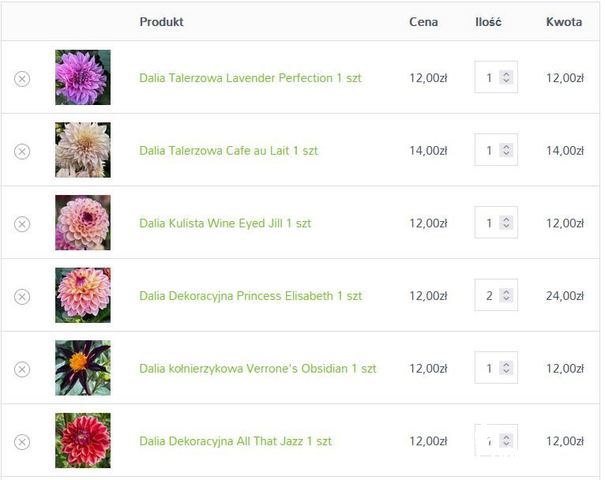
Task: Click quantity stepper arrows for Lavender Perfection
Action: [506, 77]
